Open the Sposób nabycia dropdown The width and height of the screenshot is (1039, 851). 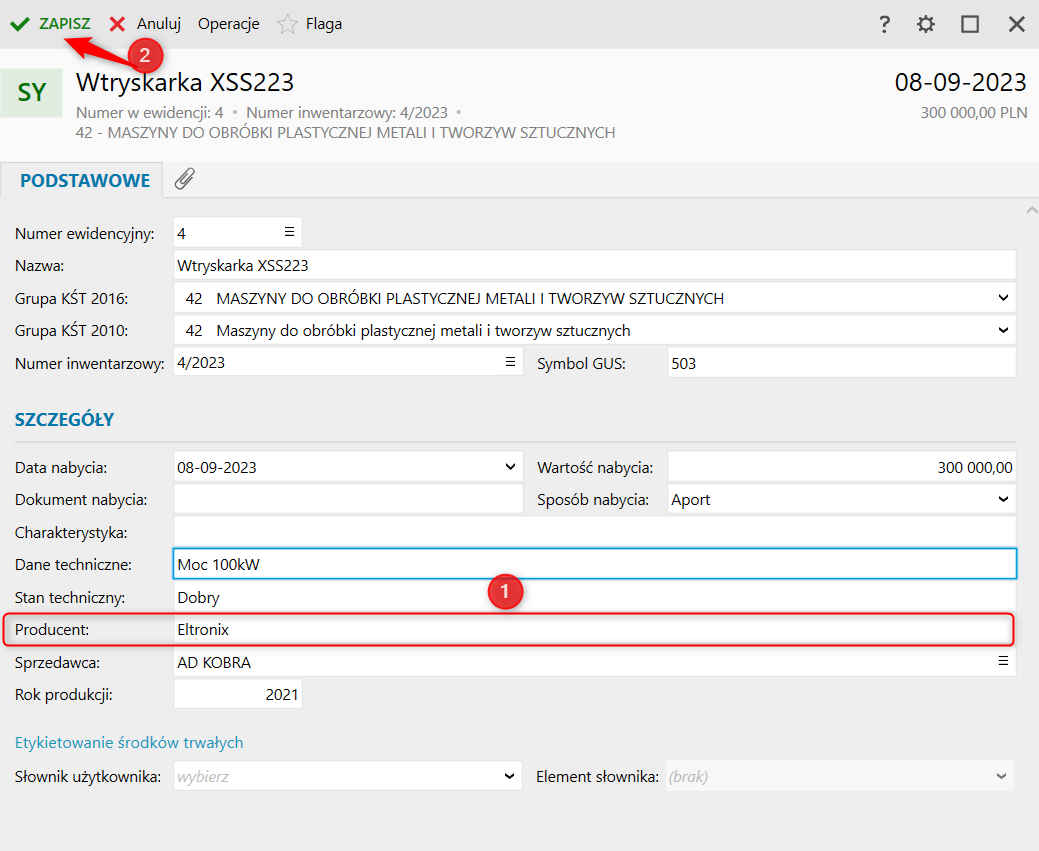coord(1003,499)
